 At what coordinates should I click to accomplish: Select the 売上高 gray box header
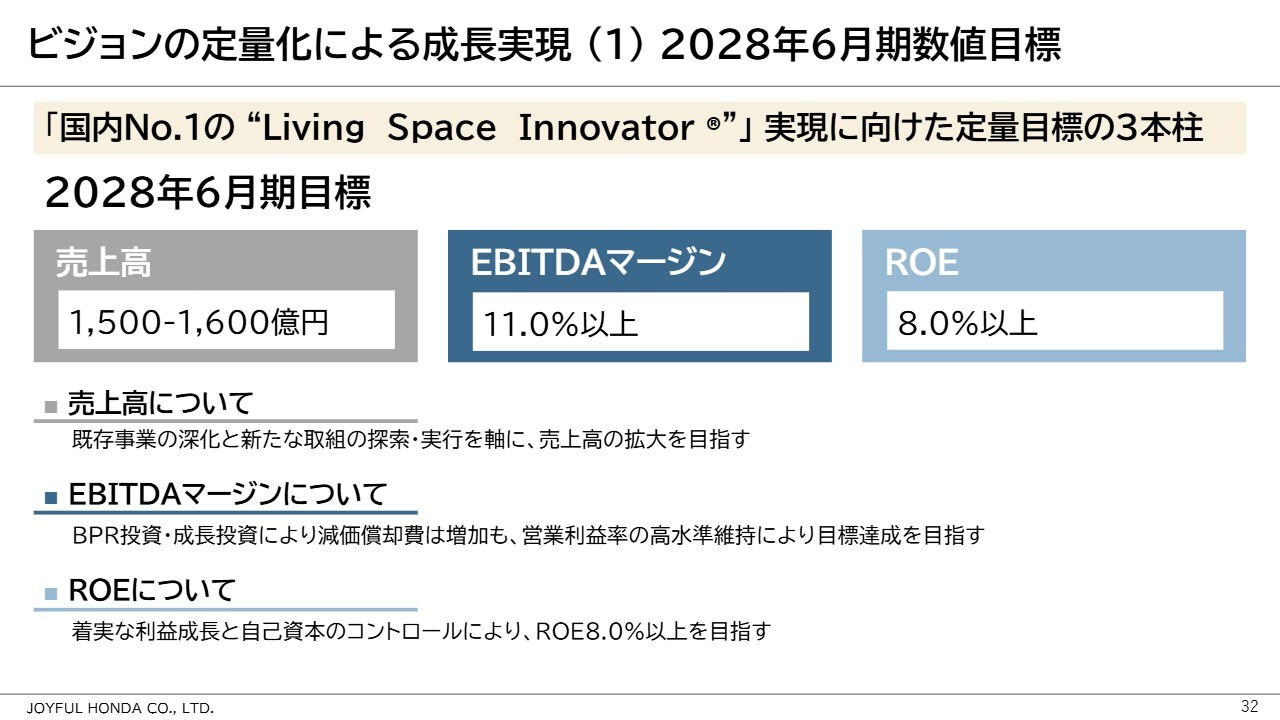[x=105, y=263]
